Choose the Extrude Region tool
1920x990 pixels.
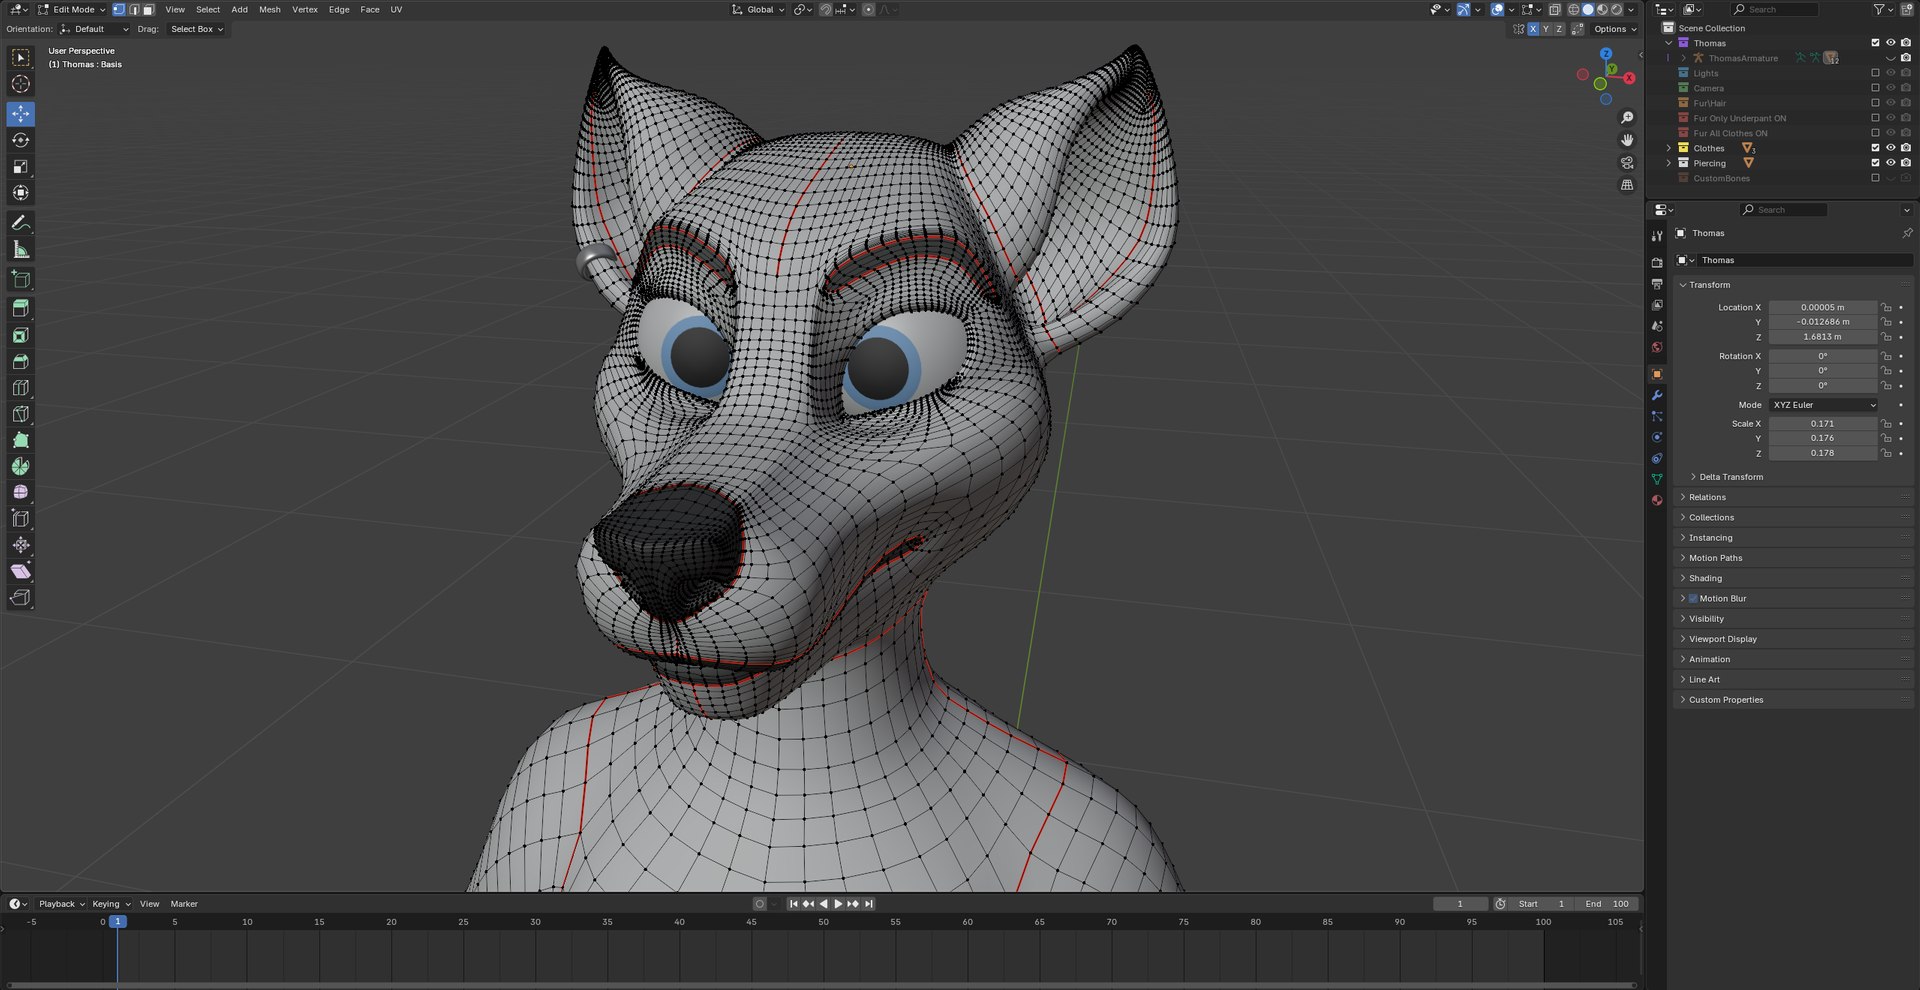coord(21,308)
